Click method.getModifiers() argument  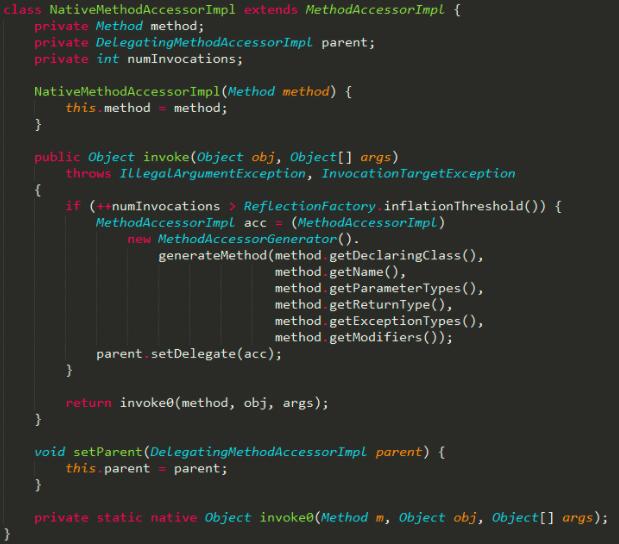(360, 338)
